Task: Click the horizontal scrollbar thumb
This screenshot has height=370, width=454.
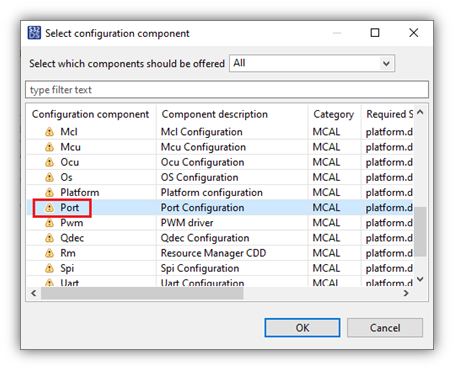Action: (142, 293)
